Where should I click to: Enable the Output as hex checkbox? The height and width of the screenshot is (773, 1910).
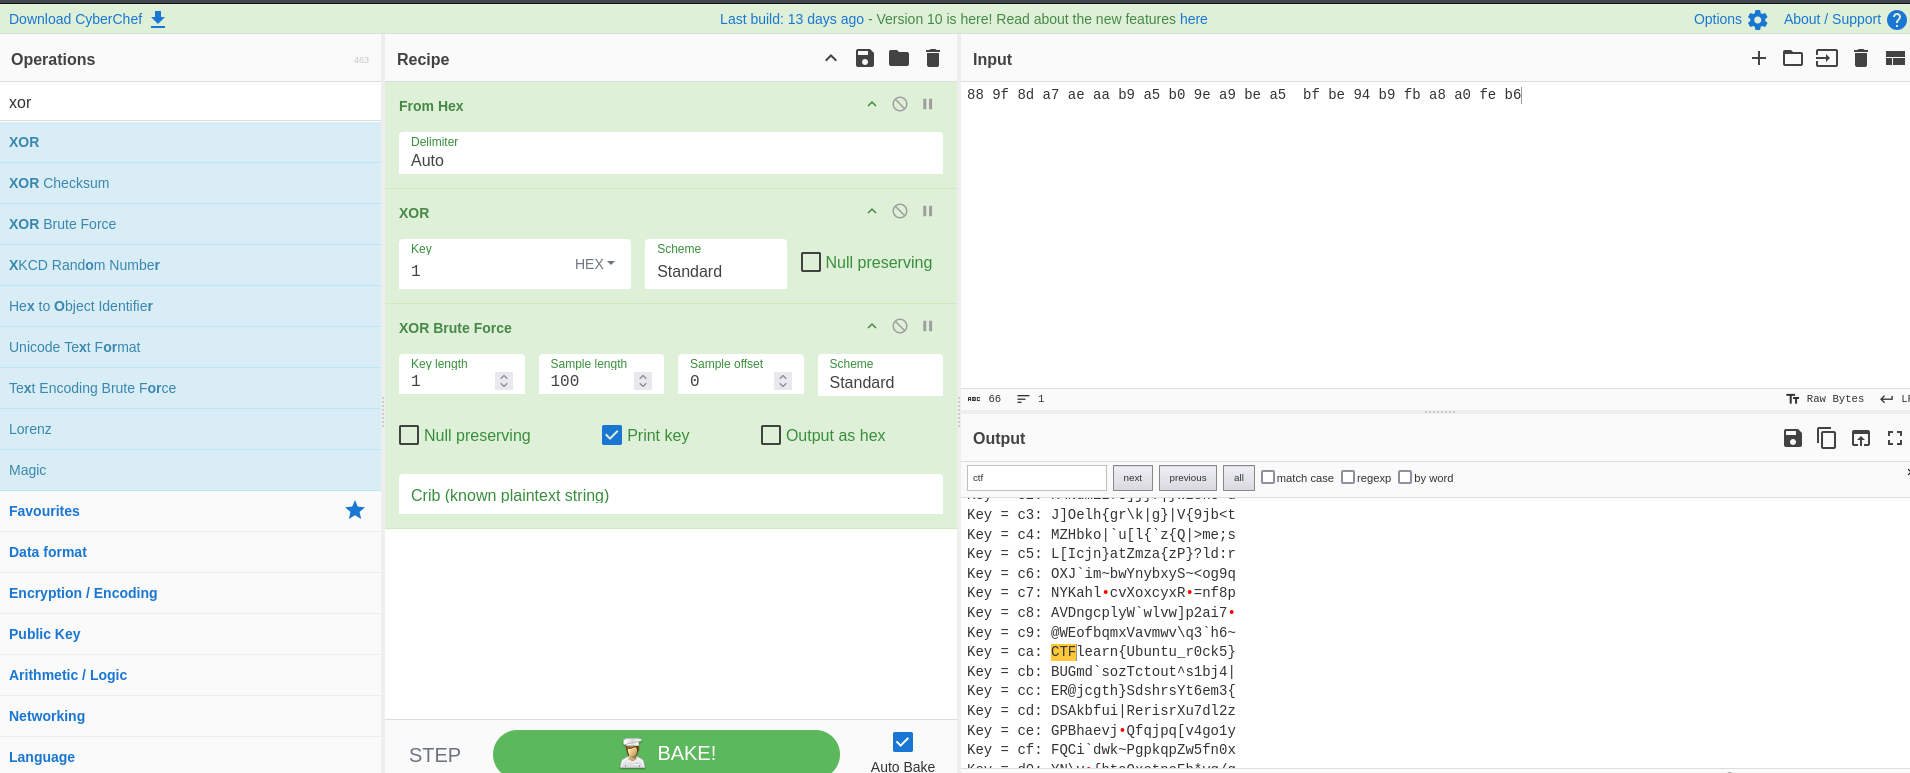771,435
